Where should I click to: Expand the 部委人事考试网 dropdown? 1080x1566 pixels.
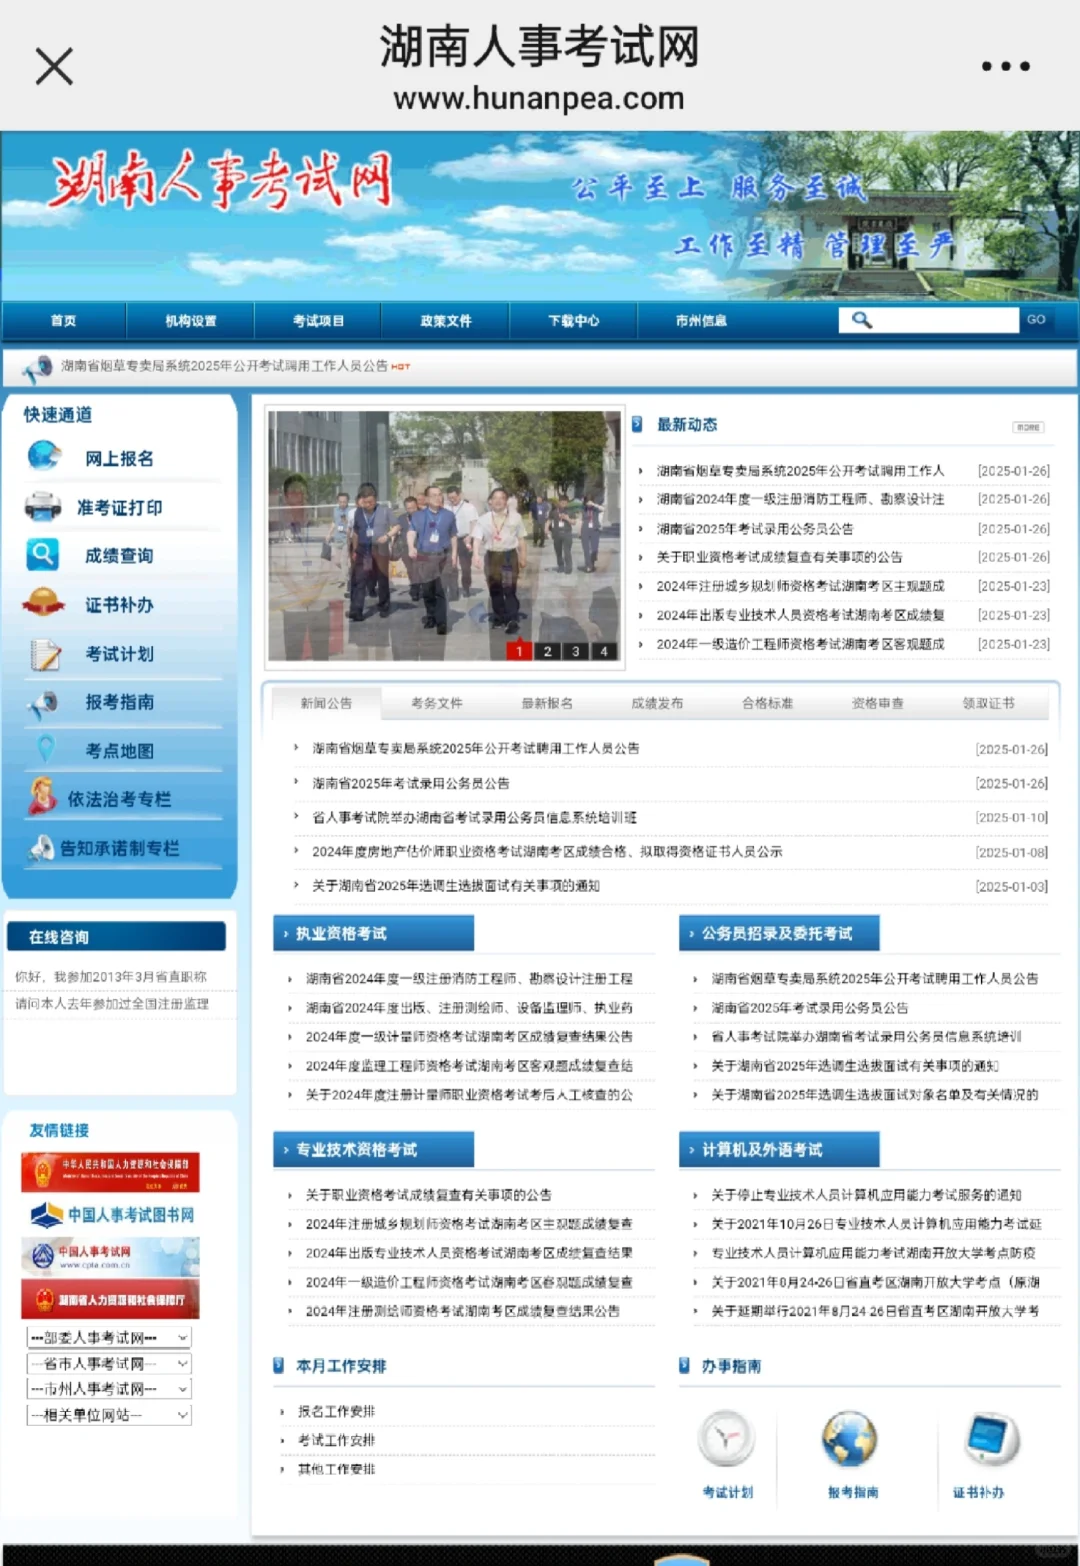click(108, 1336)
